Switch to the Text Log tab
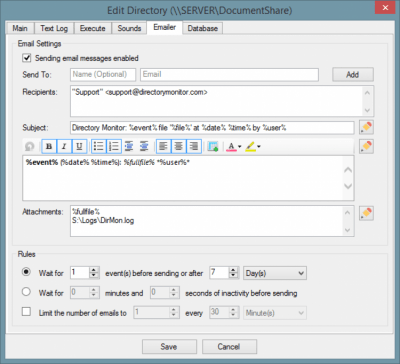400x364 pixels. tap(54, 28)
